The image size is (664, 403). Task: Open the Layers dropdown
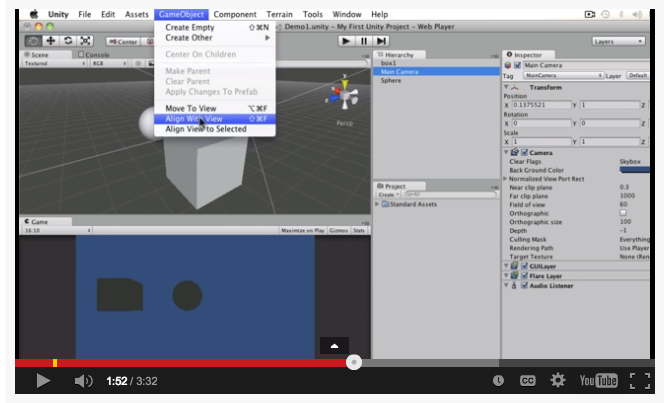click(618, 41)
